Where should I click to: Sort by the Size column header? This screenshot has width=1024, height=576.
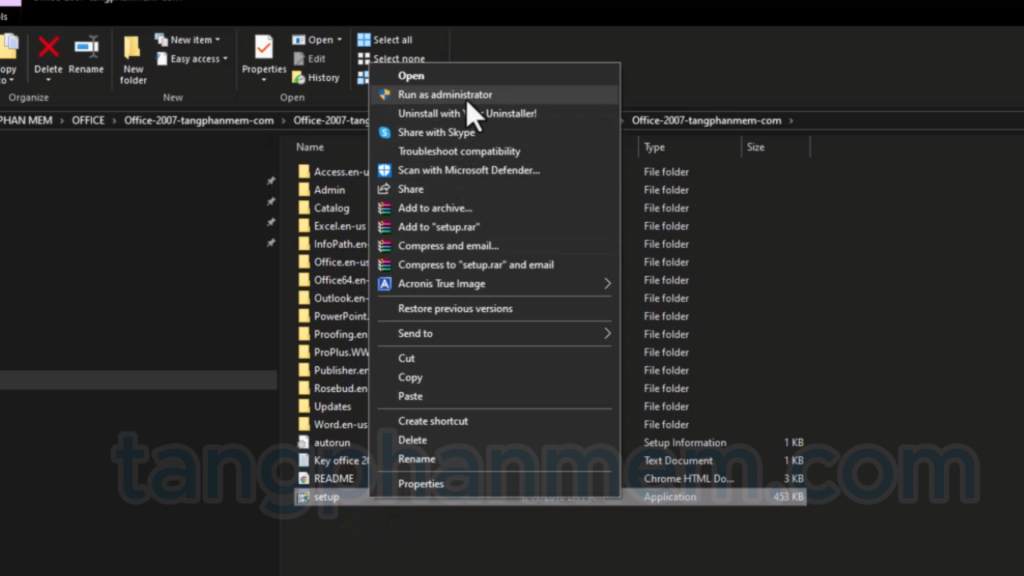click(756, 148)
